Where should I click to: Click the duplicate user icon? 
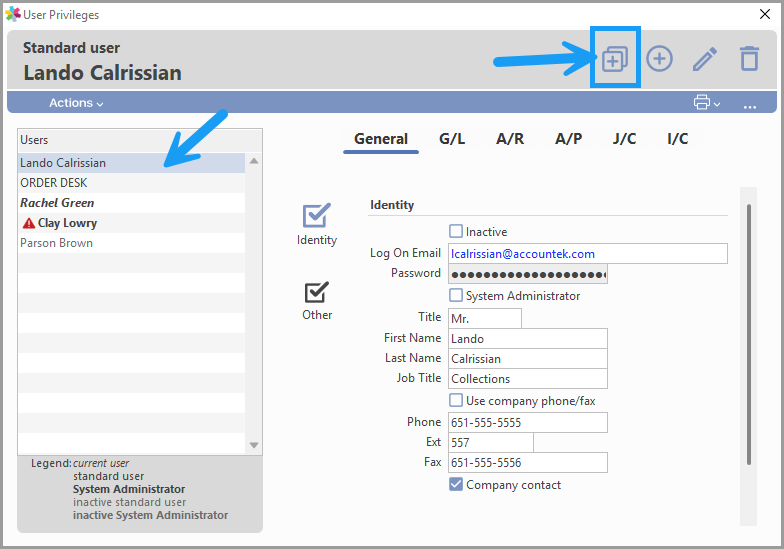click(614, 59)
